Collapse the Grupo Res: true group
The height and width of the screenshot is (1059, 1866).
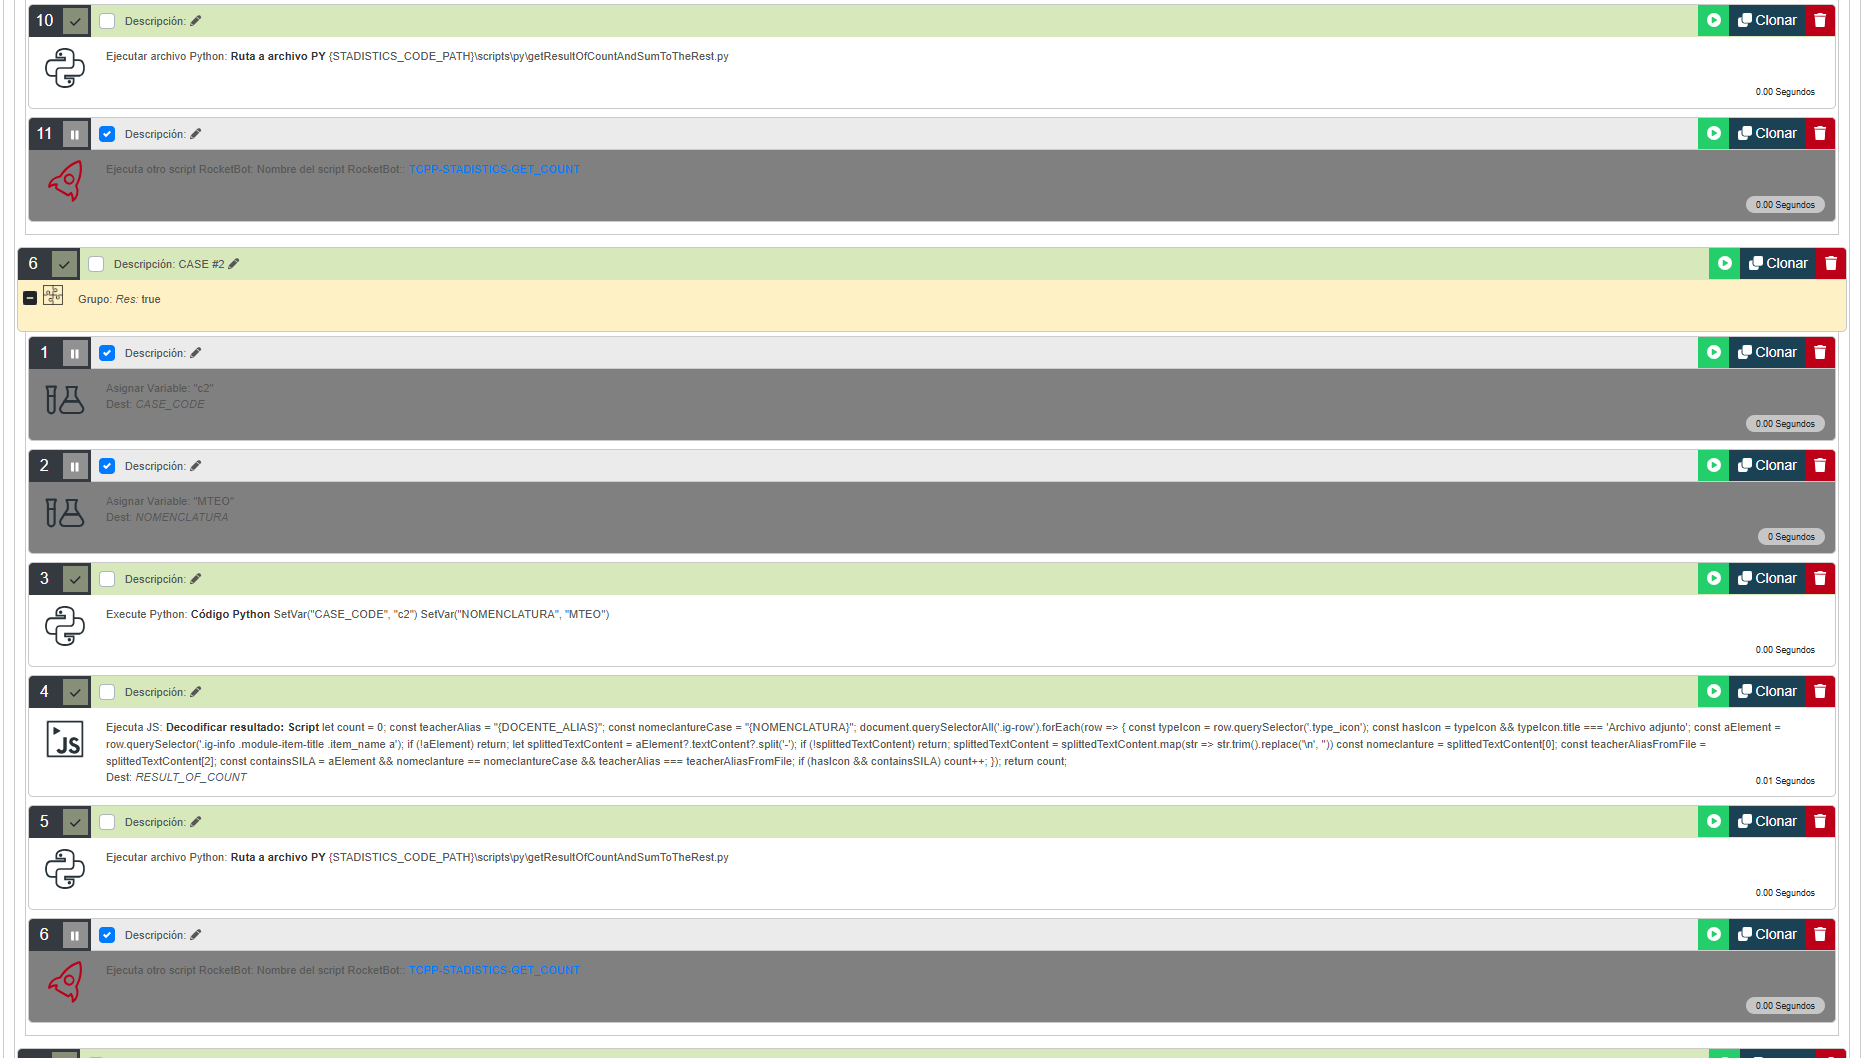tap(30, 298)
